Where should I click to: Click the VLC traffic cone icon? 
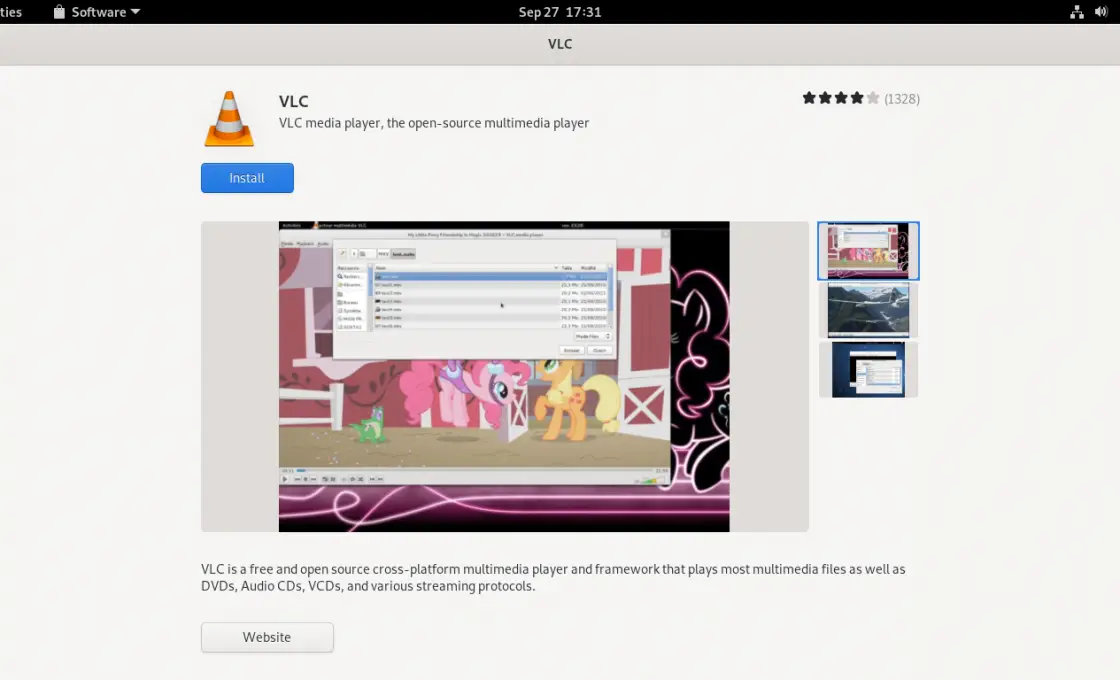[x=229, y=119]
